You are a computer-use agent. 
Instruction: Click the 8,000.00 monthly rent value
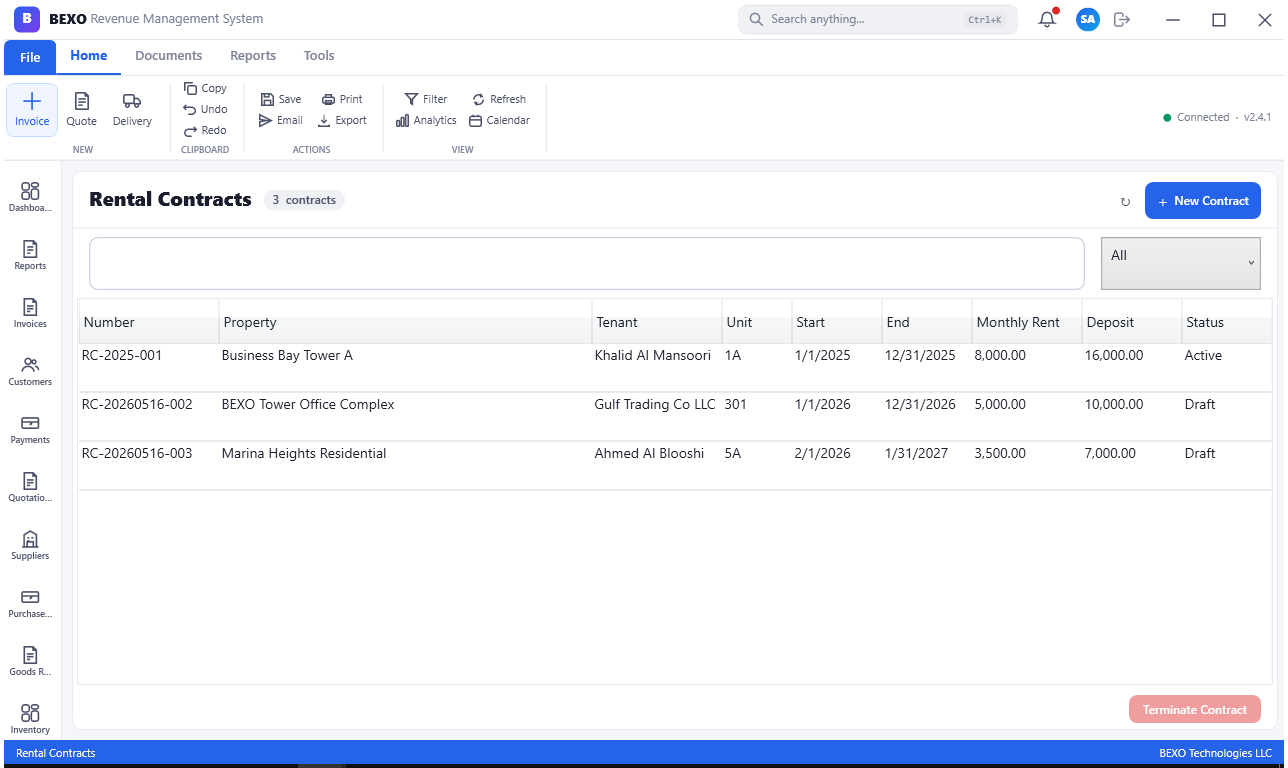pos(1000,355)
